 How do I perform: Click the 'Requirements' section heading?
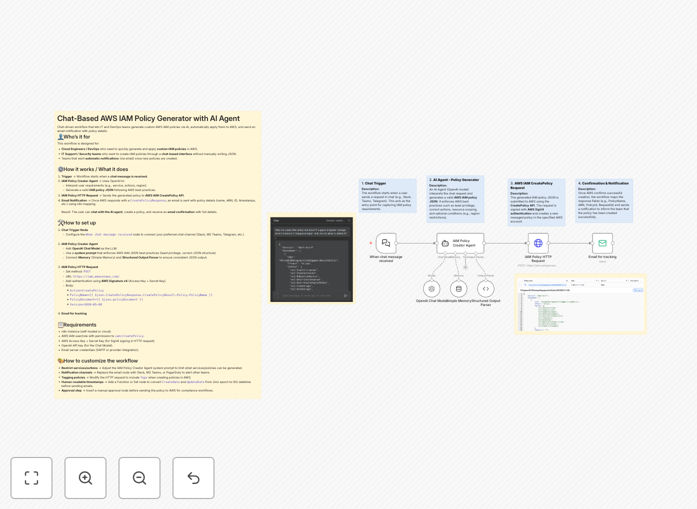point(77,325)
